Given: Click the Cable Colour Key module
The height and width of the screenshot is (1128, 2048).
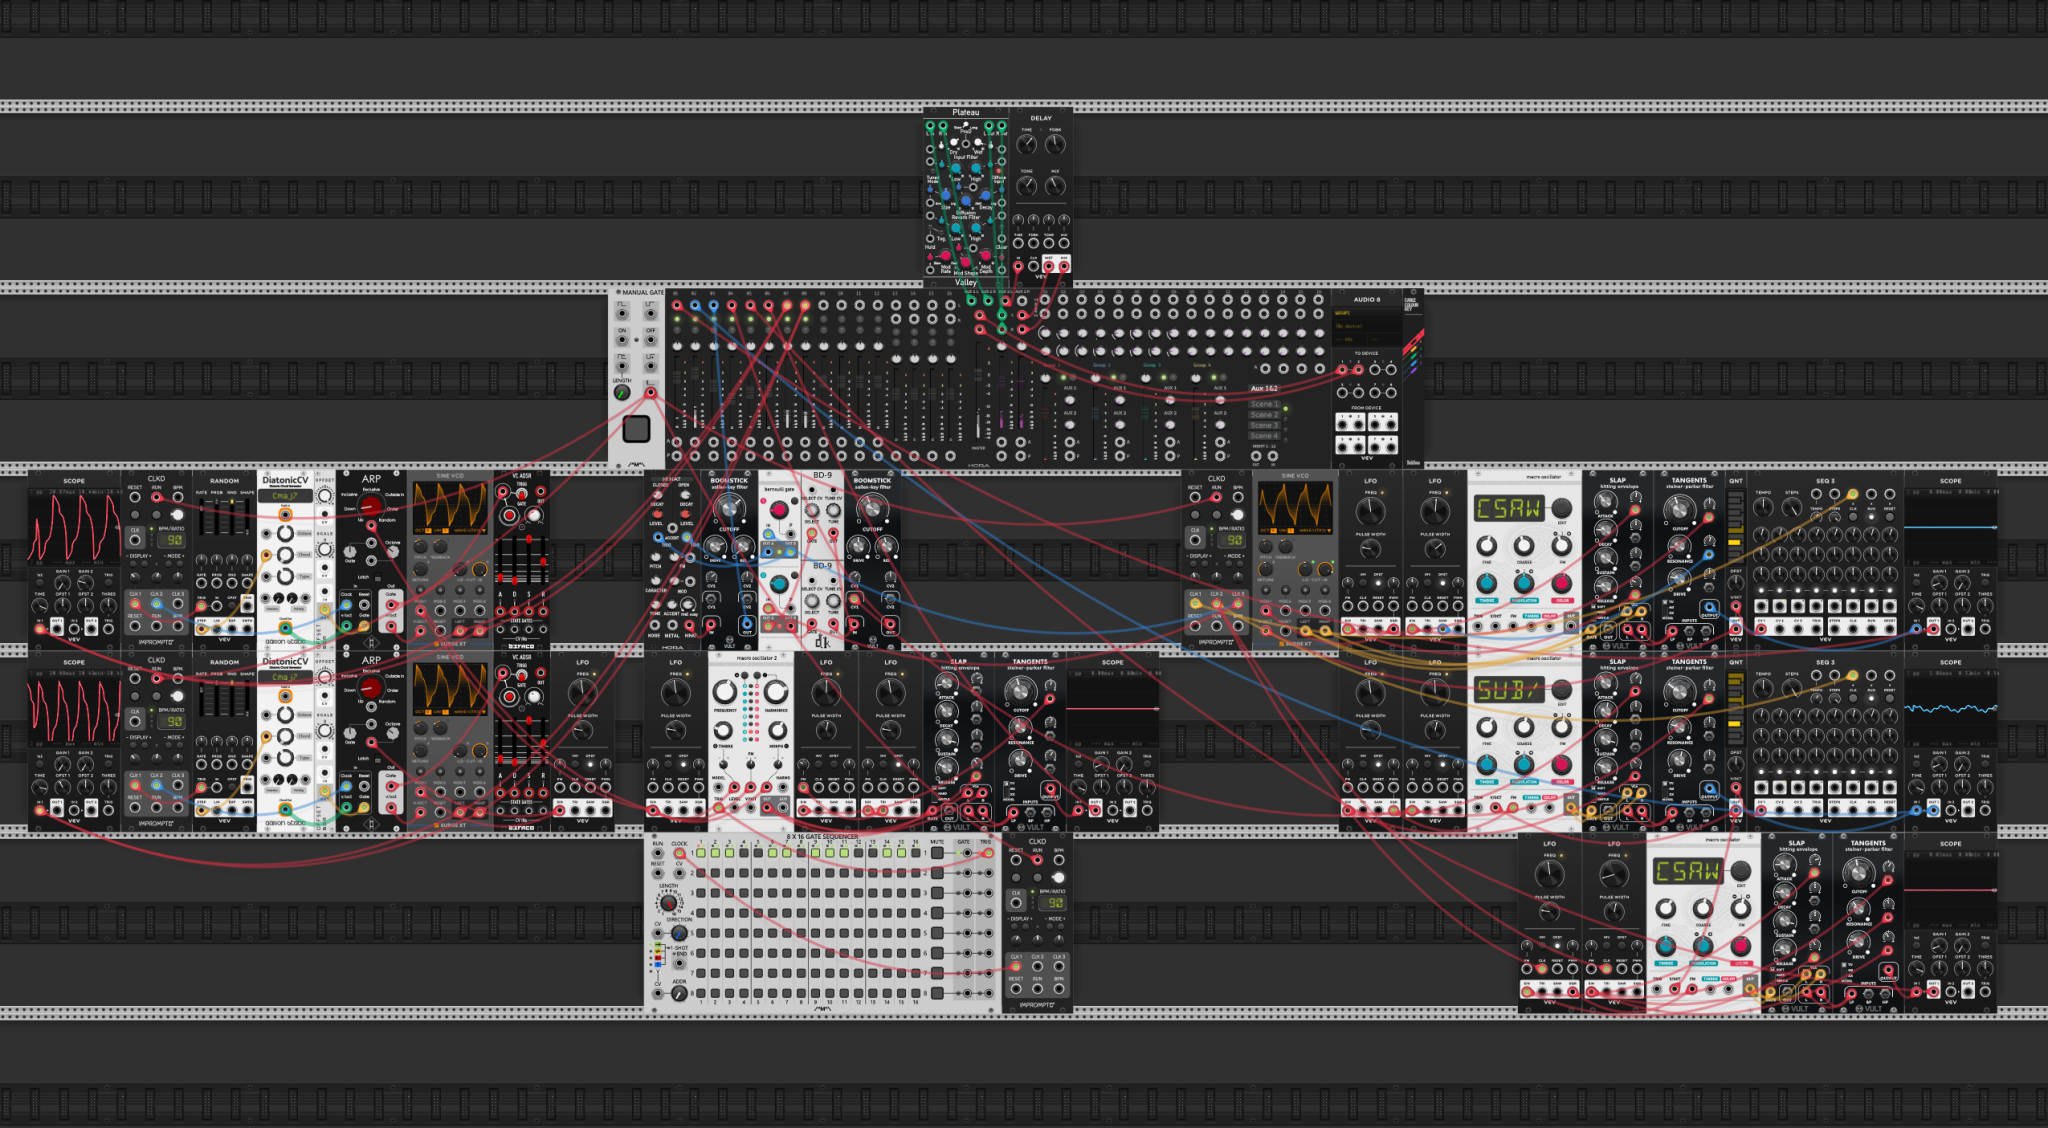Looking at the screenshot, I should (1413, 378).
